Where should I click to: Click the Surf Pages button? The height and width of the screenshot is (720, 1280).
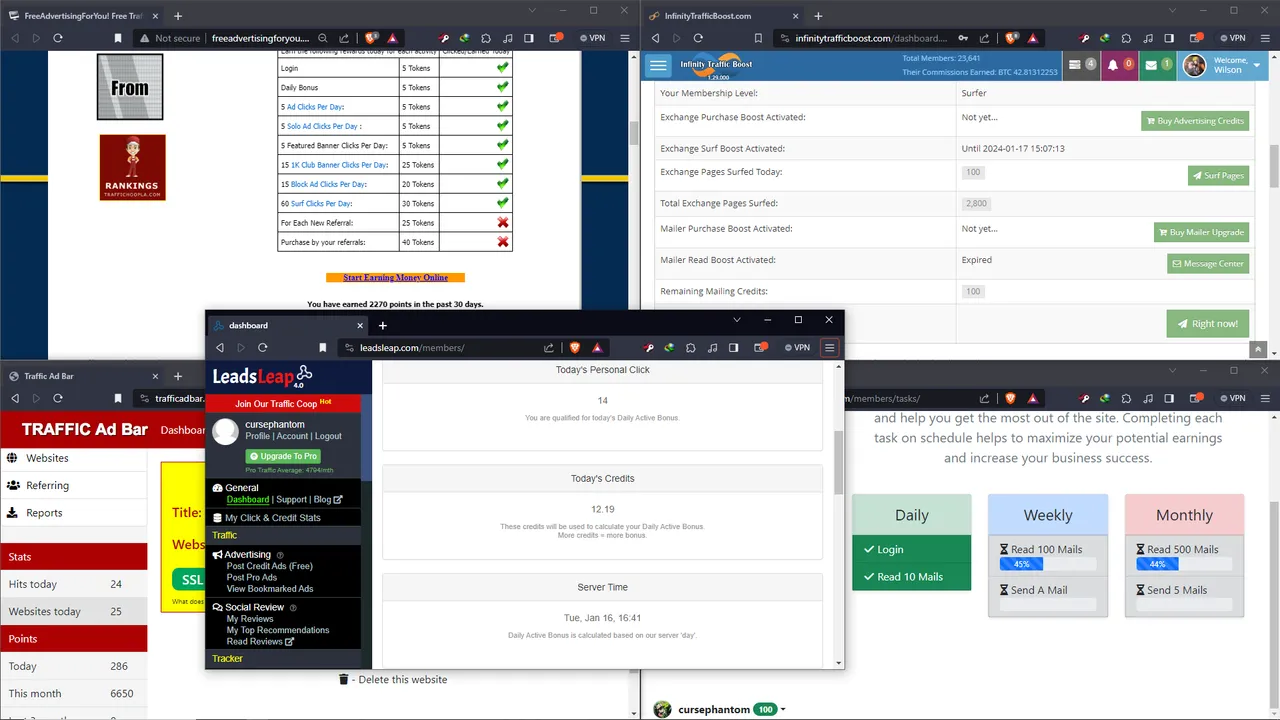[1218, 175]
